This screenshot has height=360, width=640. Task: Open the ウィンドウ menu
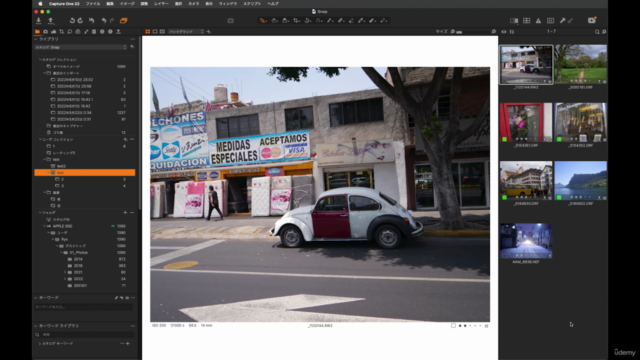pyautogui.click(x=228, y=4)
